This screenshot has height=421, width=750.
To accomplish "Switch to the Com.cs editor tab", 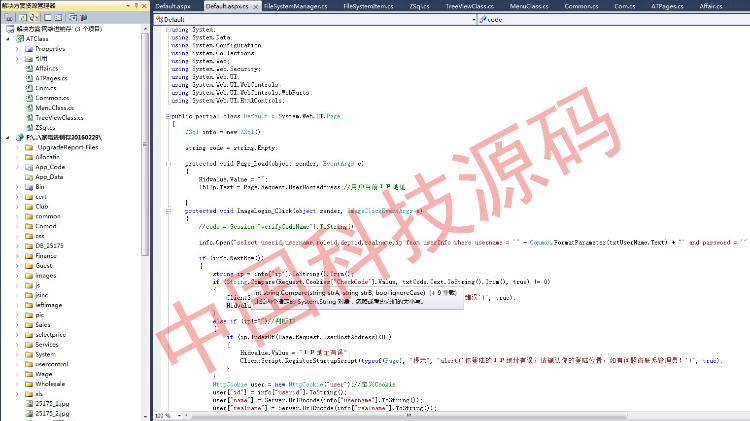I will 625,6.
